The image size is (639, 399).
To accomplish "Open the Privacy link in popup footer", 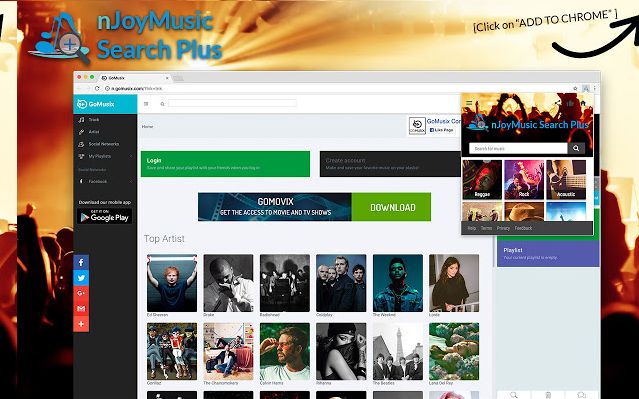I will (x=503, y=228).
